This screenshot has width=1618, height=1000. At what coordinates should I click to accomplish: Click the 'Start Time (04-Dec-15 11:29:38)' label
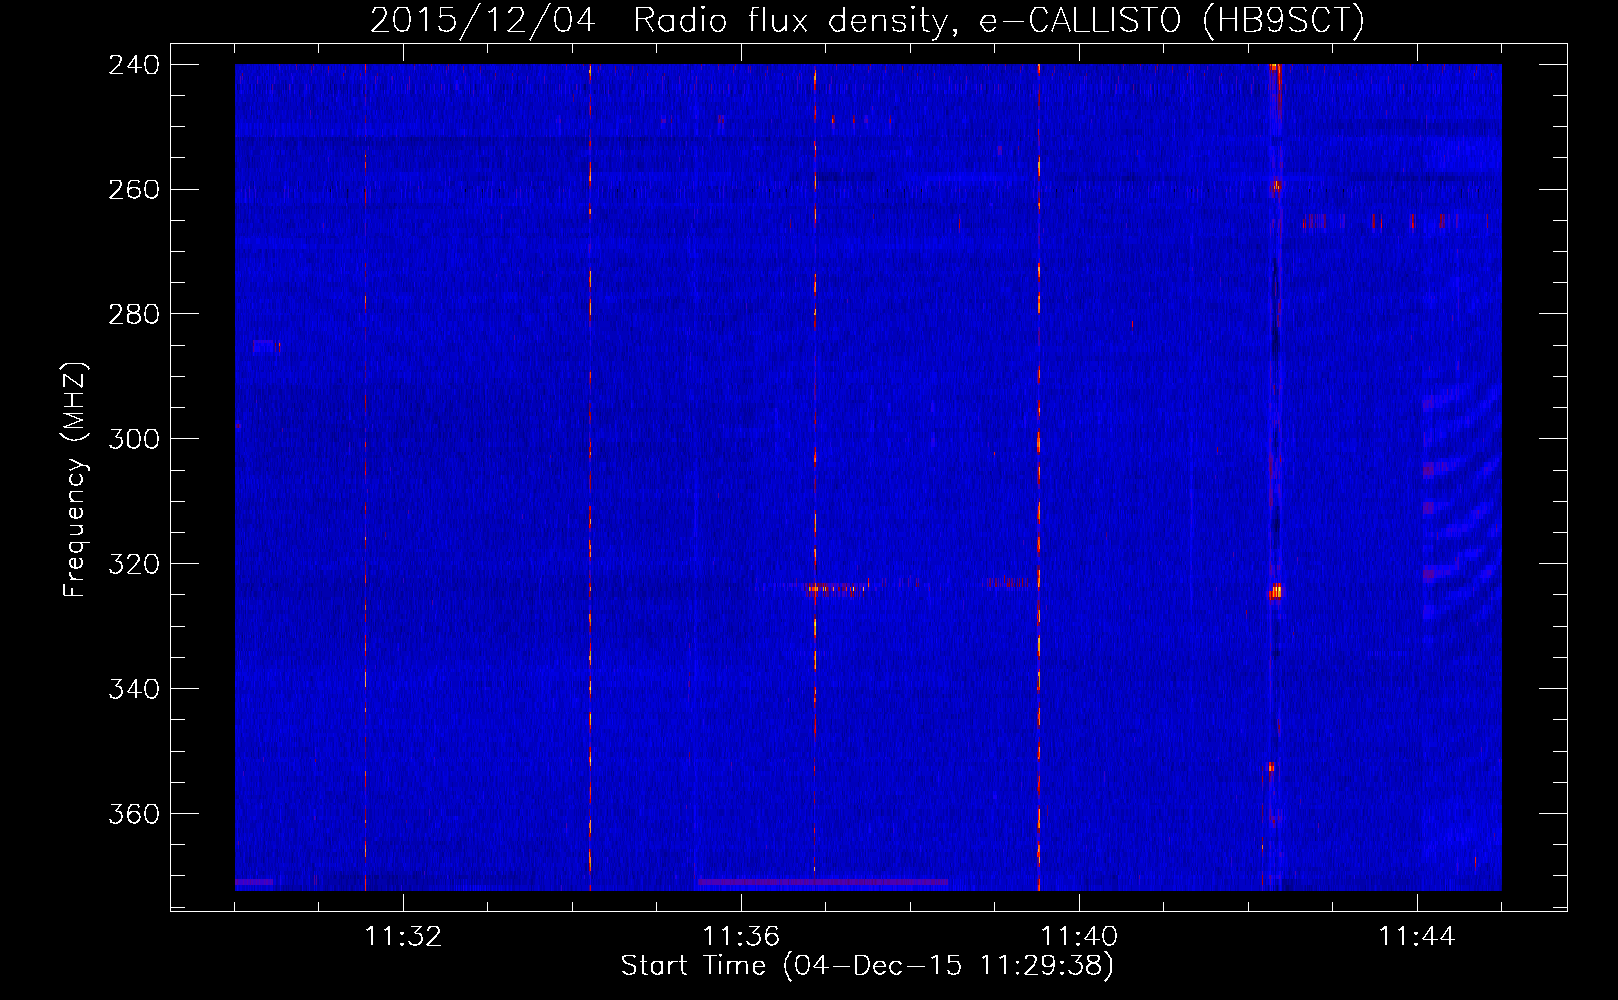click(867, 965)
